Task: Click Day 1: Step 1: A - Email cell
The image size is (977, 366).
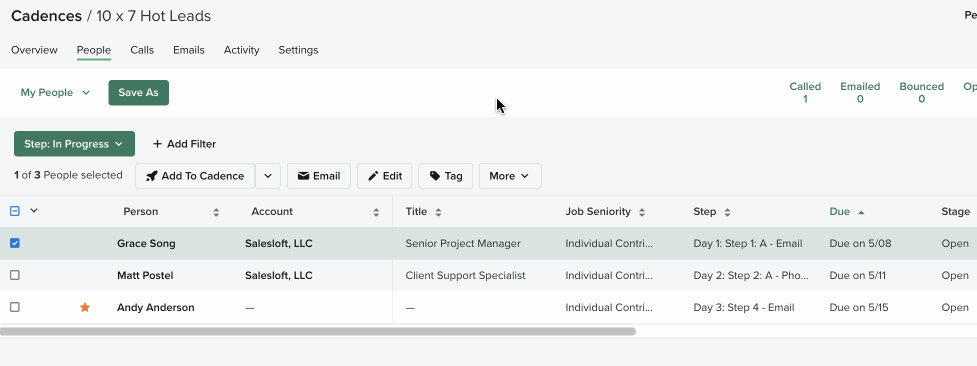Action: click(x=748, y=243)
